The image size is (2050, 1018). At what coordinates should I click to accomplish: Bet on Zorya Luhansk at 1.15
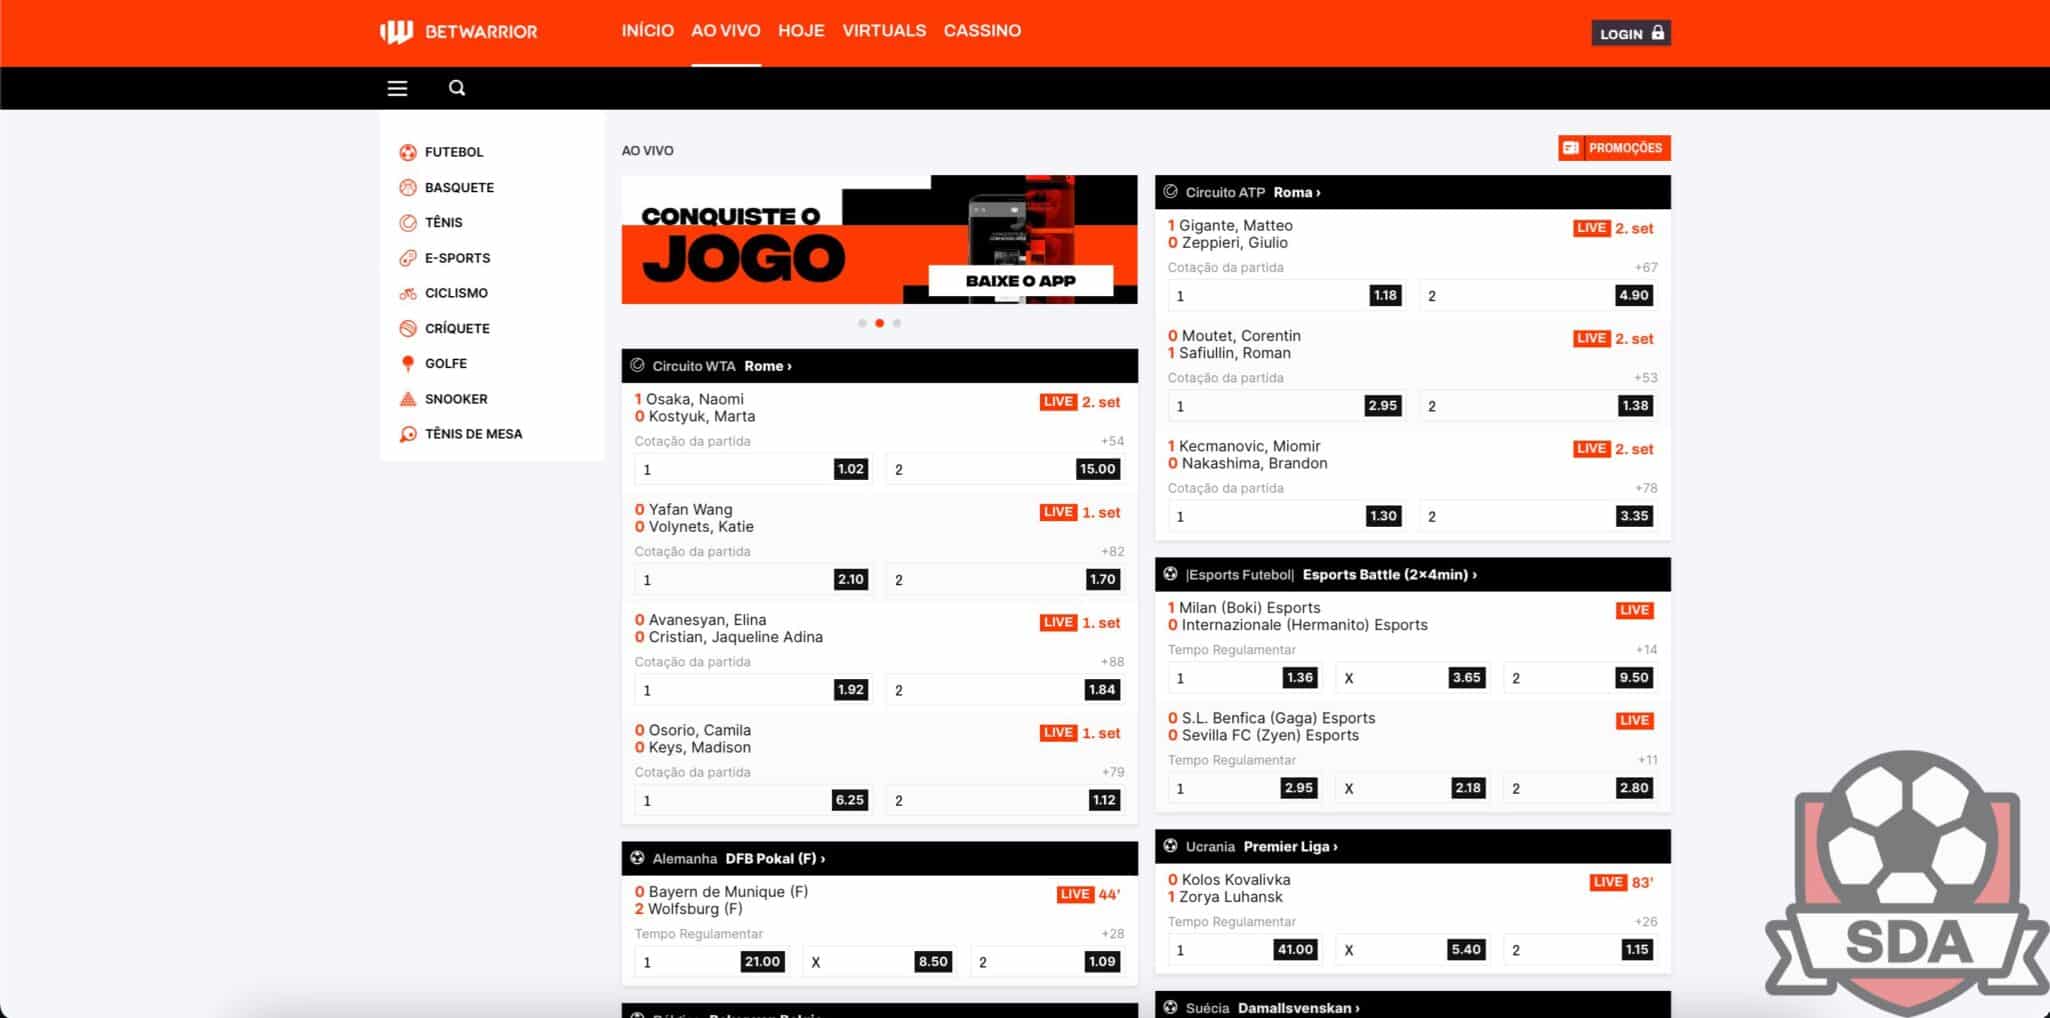(1580, 950)
